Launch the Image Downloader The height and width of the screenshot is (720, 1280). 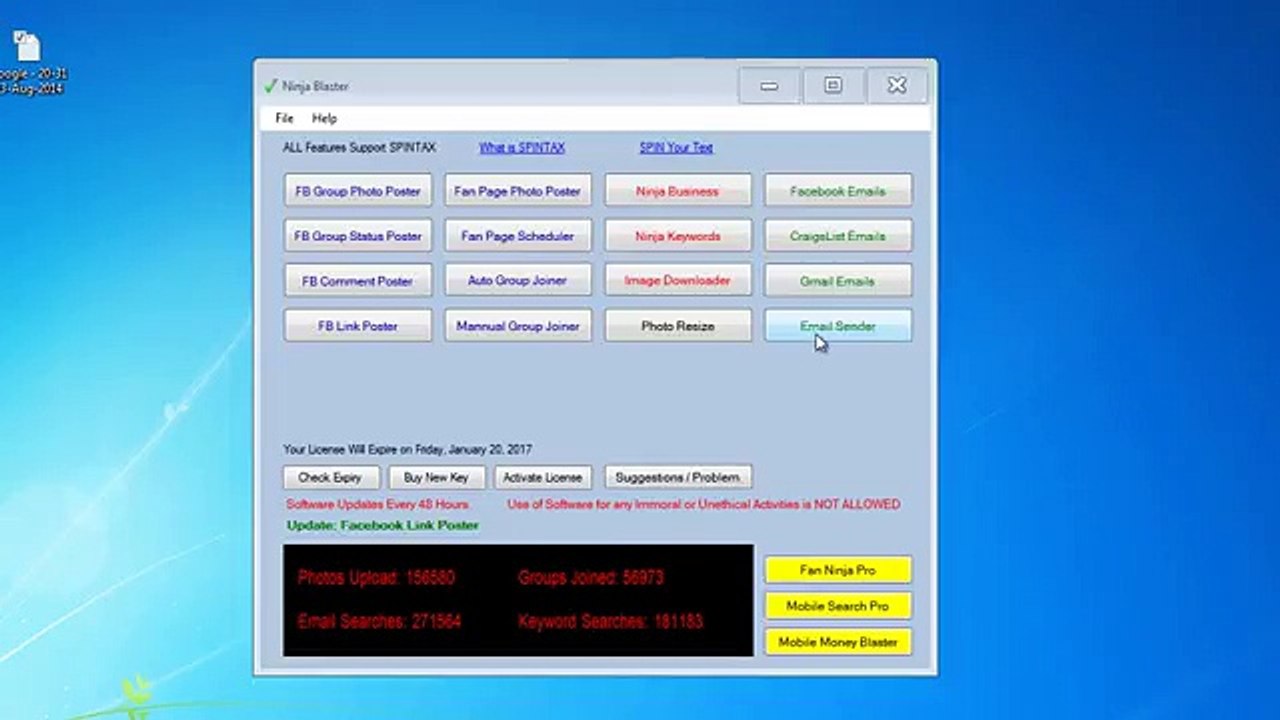[x=678, y=281]
